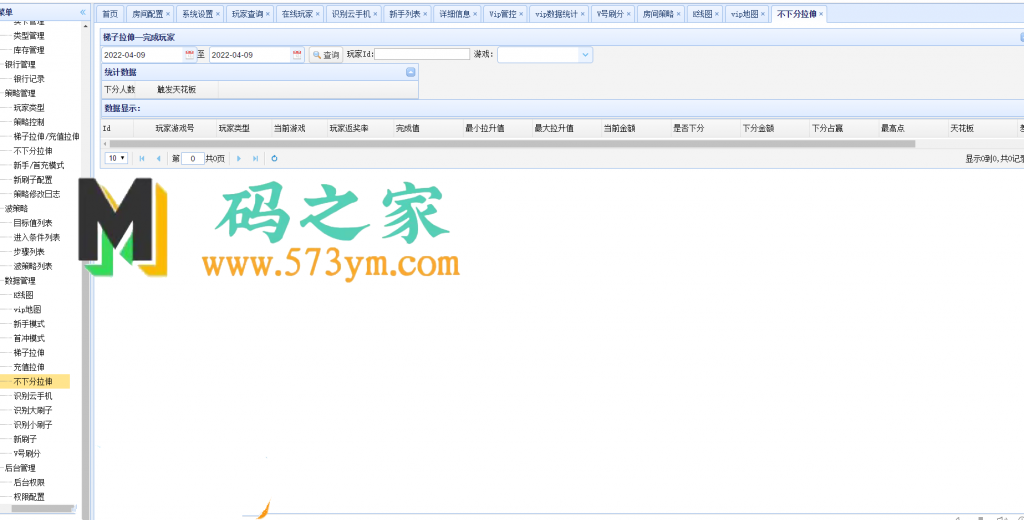
Task: Switch to the vip数据统计 tab
Action: (556, 14)
